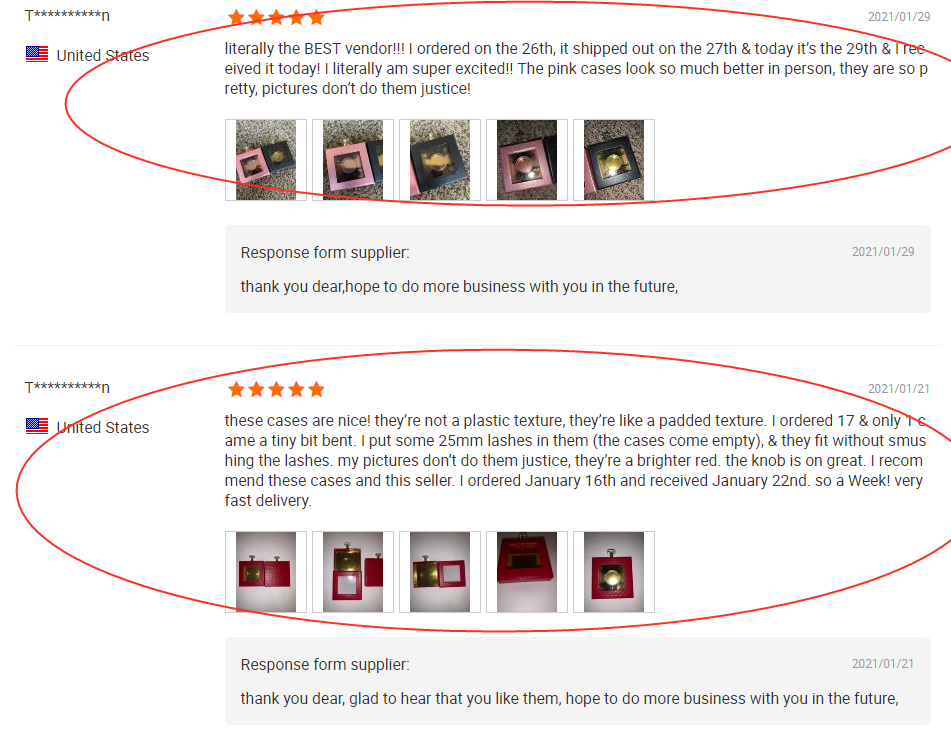
Task: View fifth photo in first review
Action: [x=614, y=160]
